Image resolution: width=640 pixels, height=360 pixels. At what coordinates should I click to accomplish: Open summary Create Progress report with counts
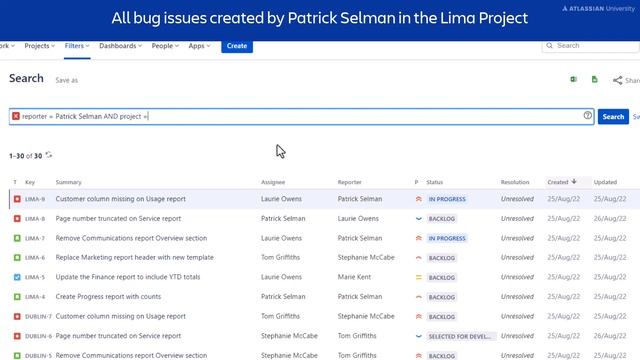click(108, 296)
